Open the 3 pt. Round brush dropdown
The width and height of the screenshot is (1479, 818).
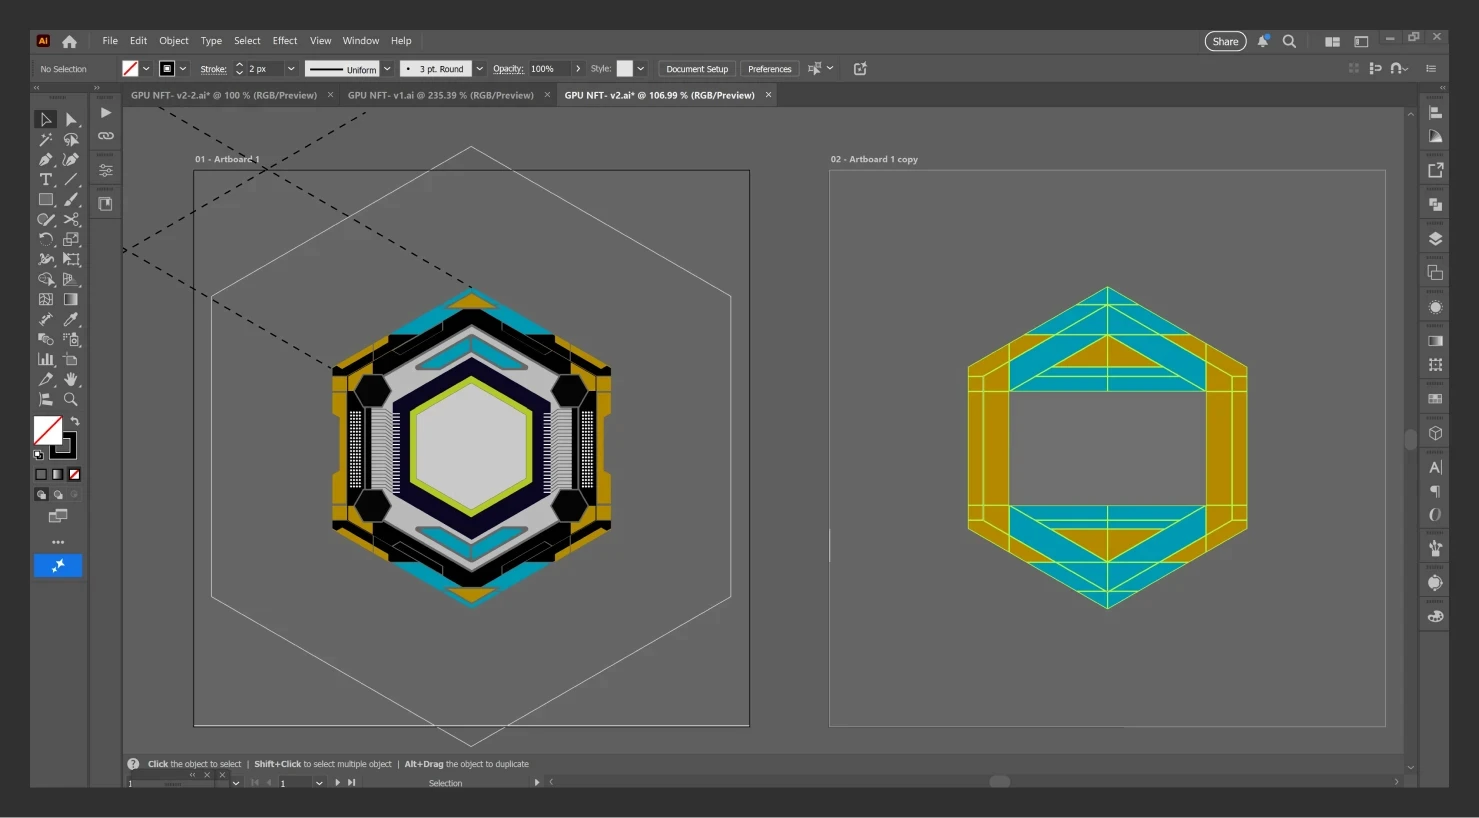480,69
